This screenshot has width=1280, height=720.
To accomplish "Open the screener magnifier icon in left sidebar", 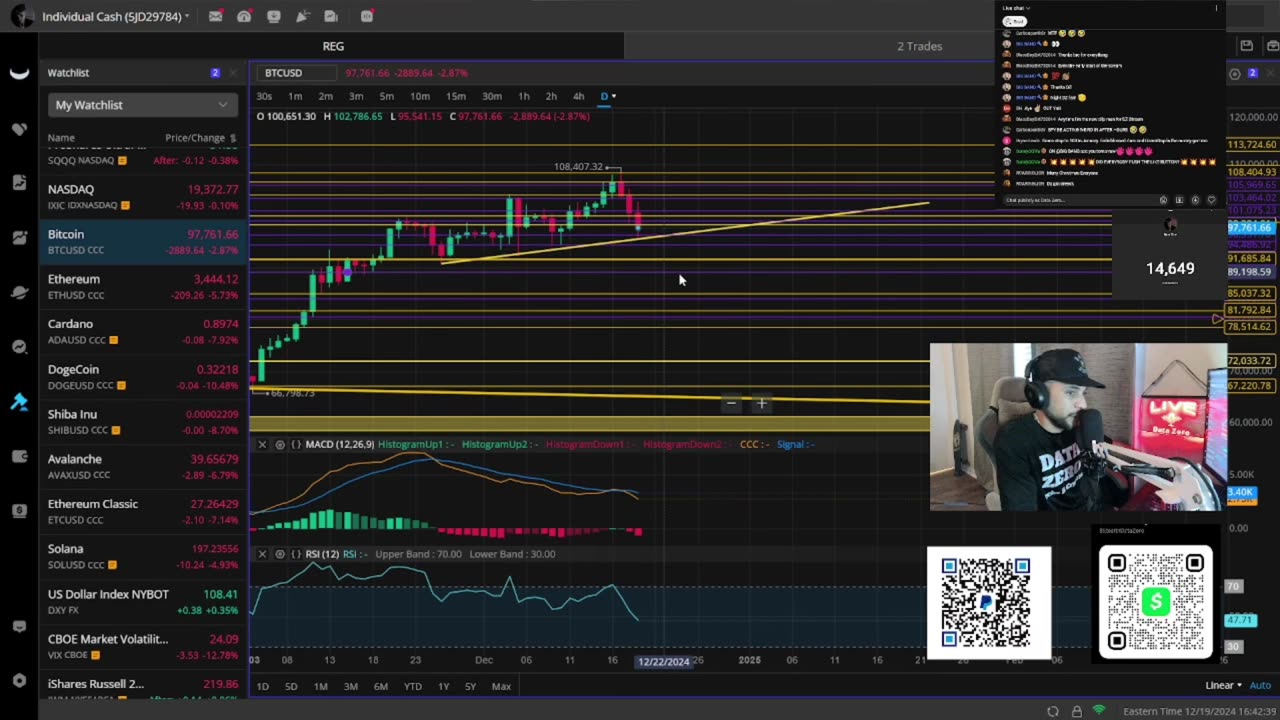I will pos(19,347).
